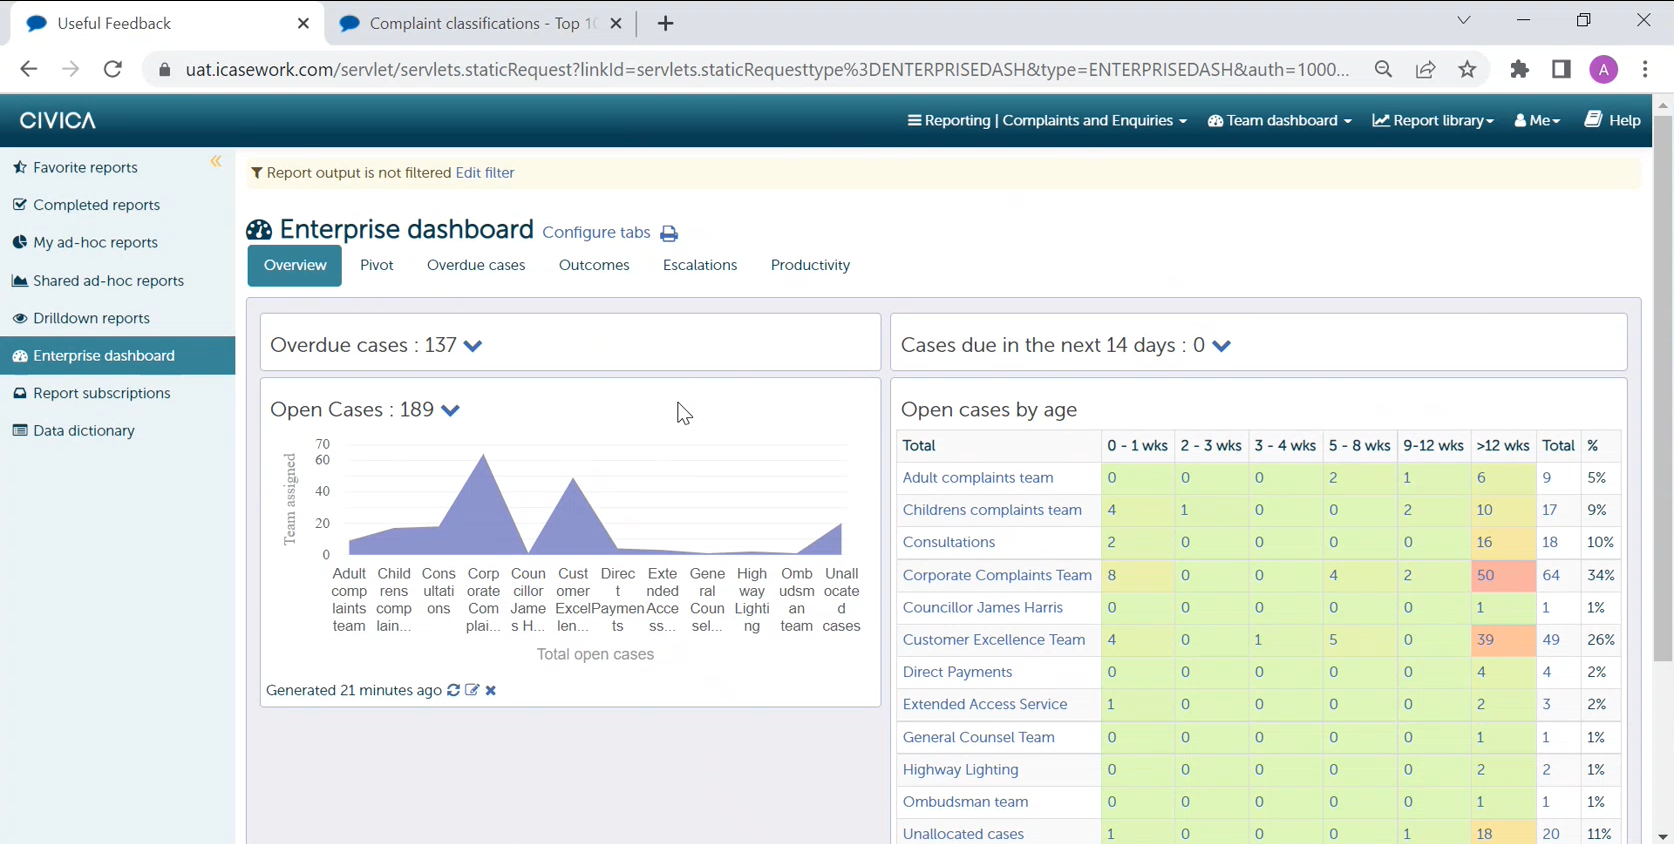
Task: Open the Report library dropdown
Action: 1433,120
